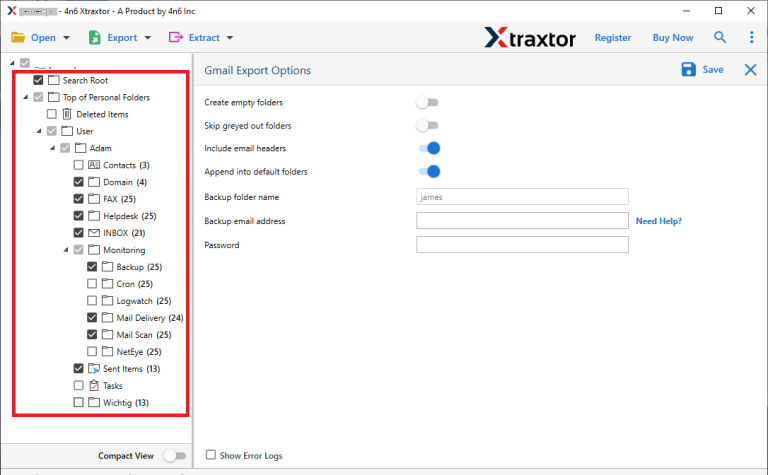The width and height of the screenshot is (768, 475).
Task: Click the FAX folder icon
Action: (94, 199)
